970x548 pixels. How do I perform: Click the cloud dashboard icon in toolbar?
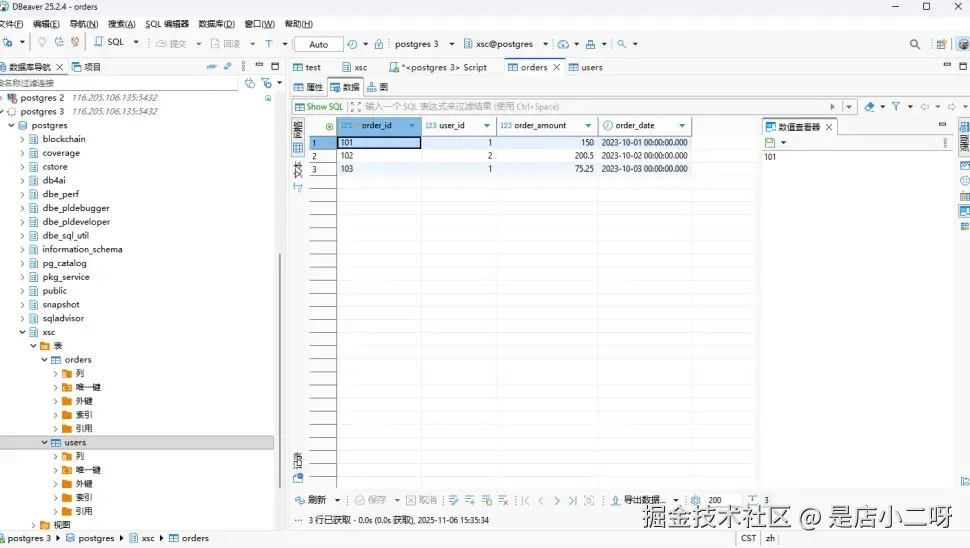pyautogui.click(x=563, y=44)
